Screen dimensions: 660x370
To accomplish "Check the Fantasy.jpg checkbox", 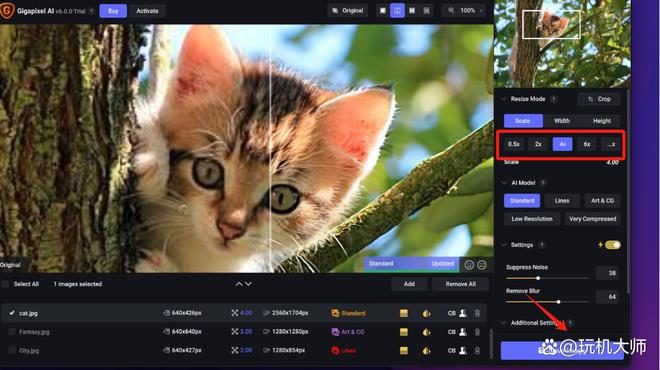I will click(12, 332).
